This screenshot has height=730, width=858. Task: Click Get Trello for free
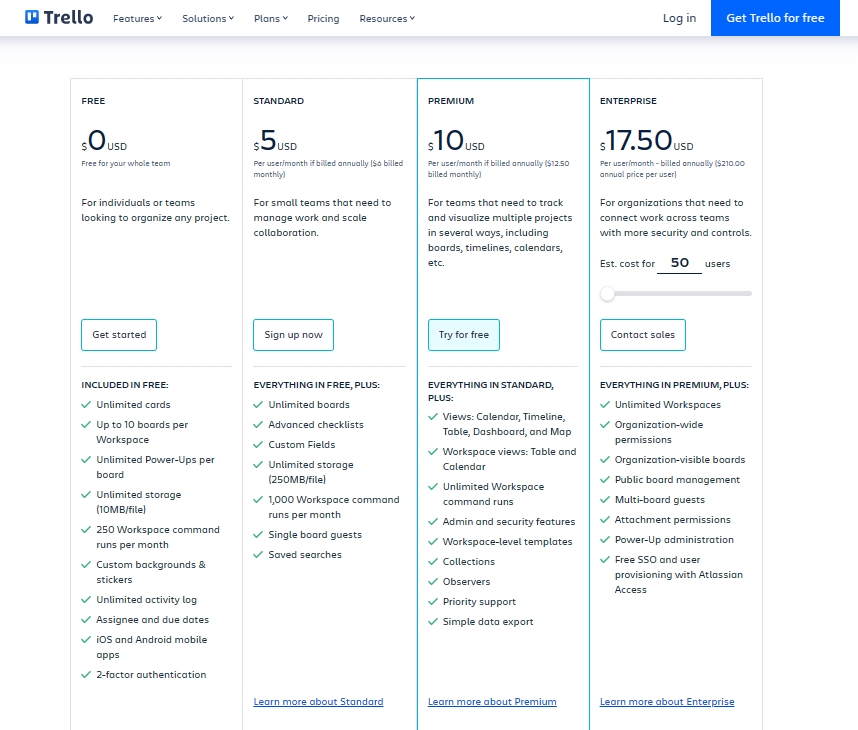tap(775, 18)
